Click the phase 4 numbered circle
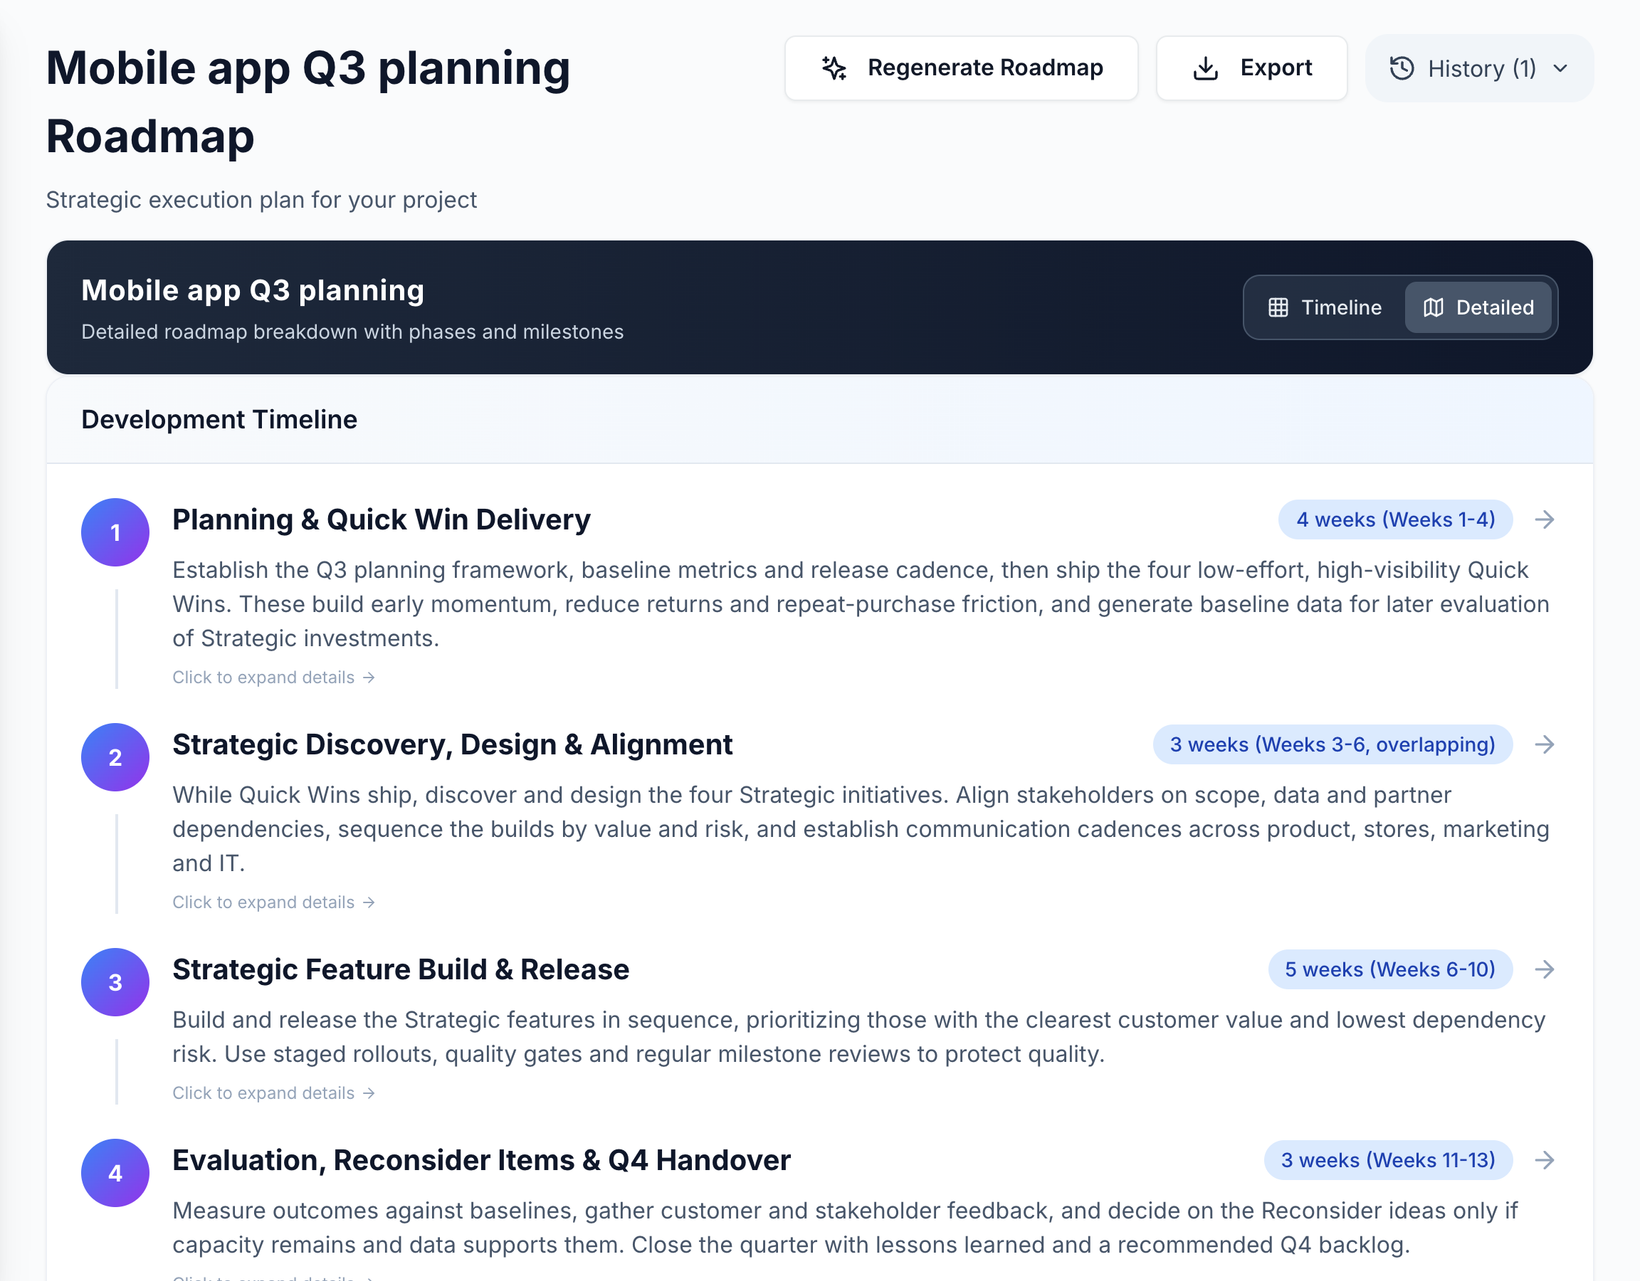The width and height of the screenshot is (1640, 1281). (x=115, y=1173)
